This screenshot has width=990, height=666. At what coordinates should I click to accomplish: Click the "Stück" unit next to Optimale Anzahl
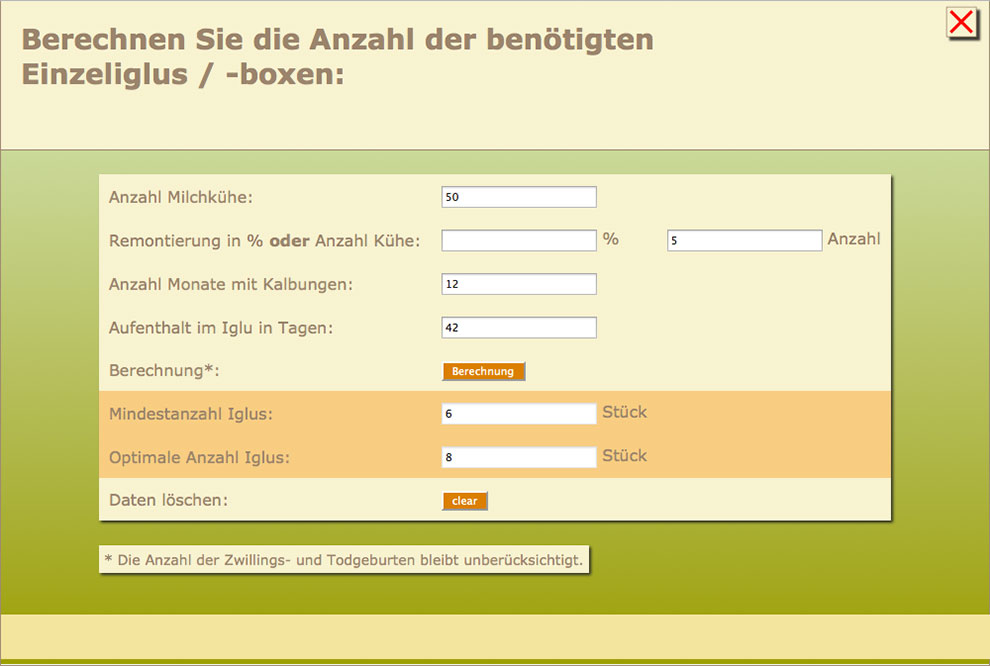pyautogui.click(x=624, y=456)
